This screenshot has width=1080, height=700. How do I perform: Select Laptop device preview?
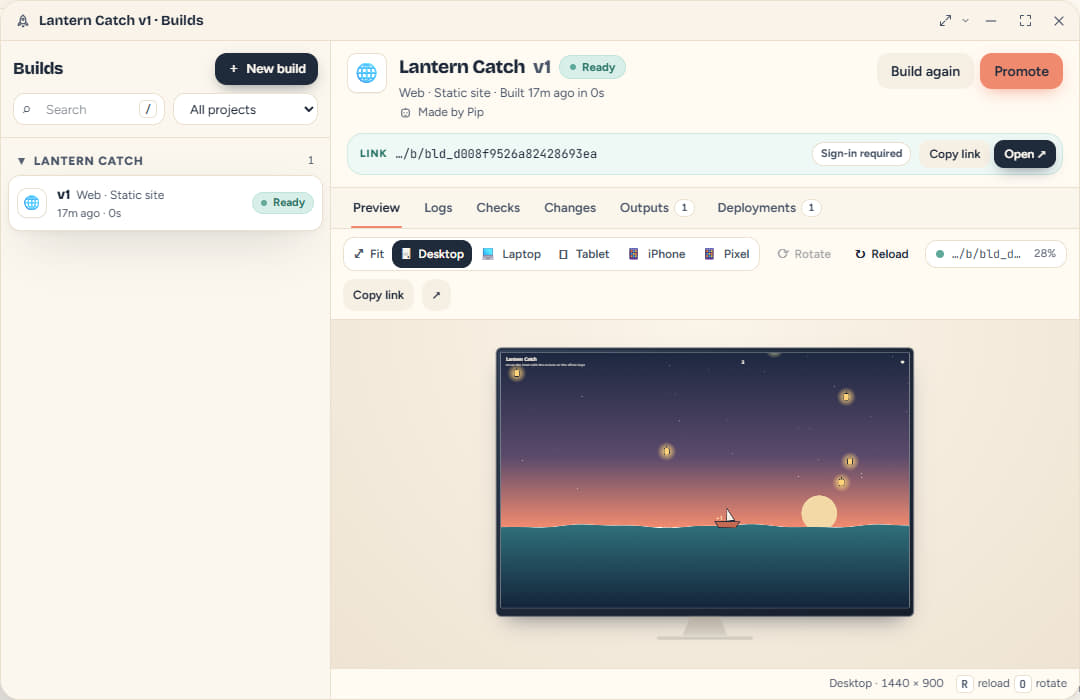[512, 254]
